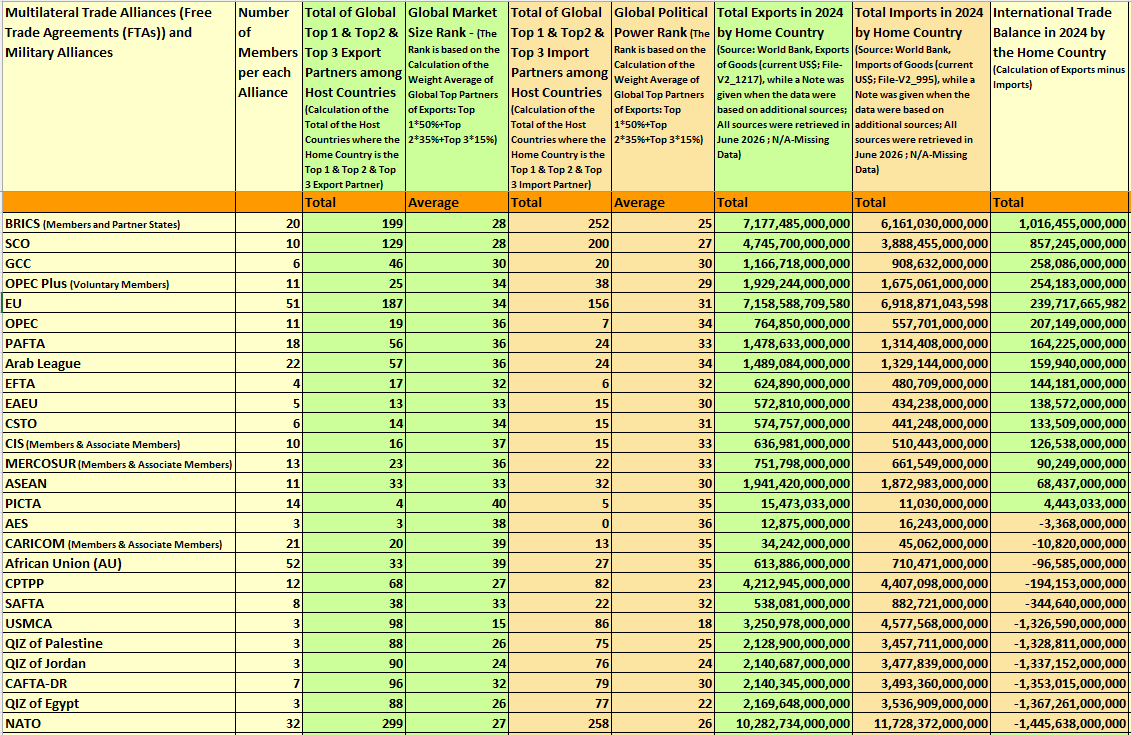1131x735 pixels.
Task: Click African Union member count 52
Action: (269, 563)
